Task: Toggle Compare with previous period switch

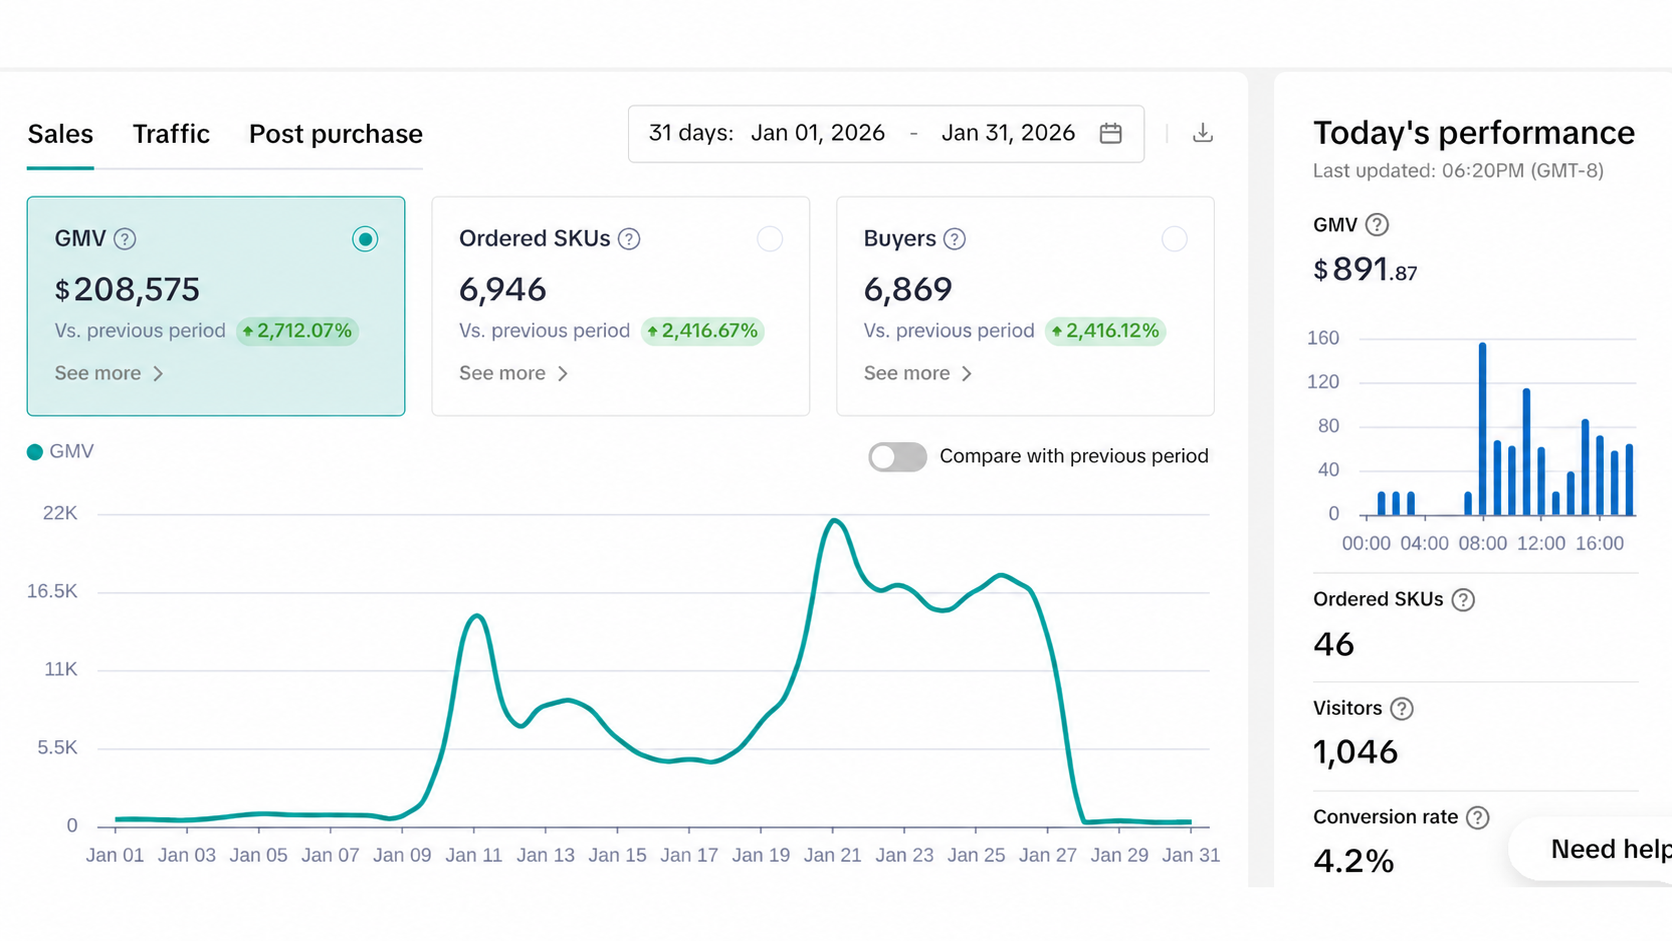Action: click(897, 457)
